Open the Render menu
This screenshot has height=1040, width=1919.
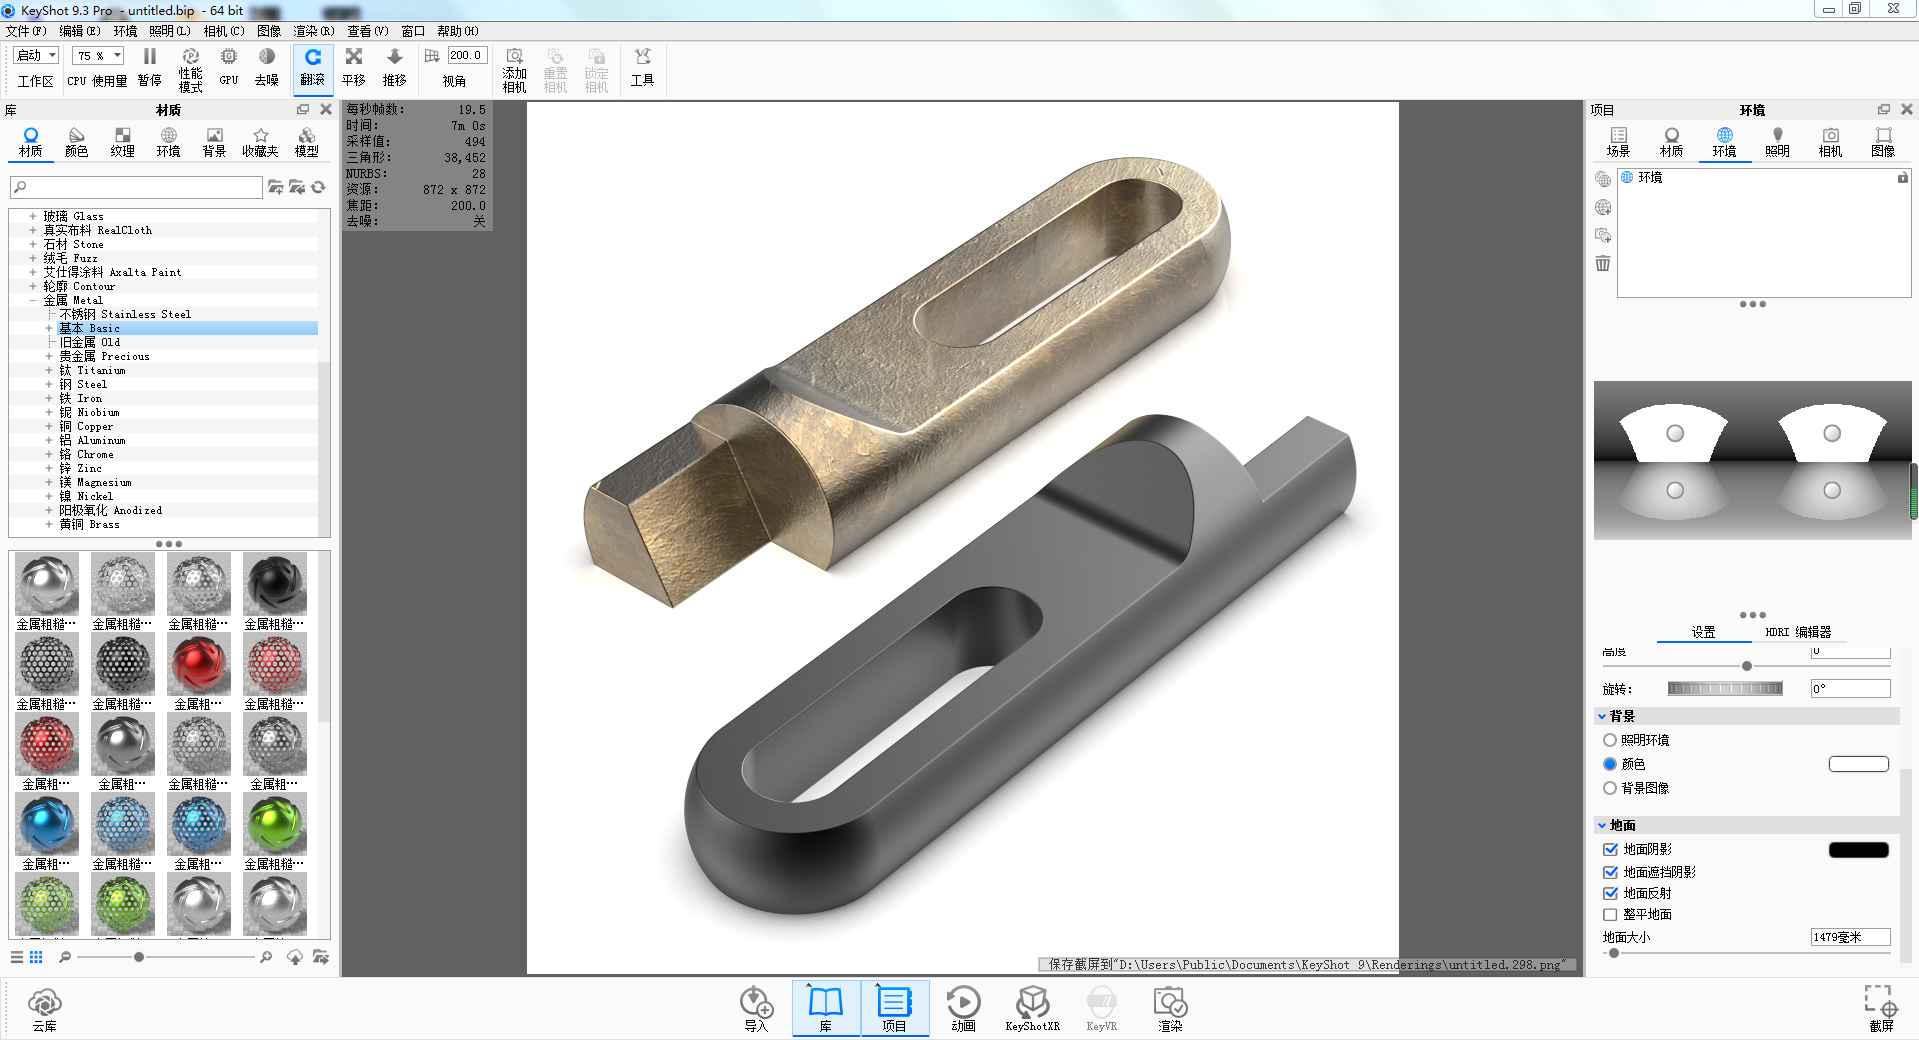[313, 31]
